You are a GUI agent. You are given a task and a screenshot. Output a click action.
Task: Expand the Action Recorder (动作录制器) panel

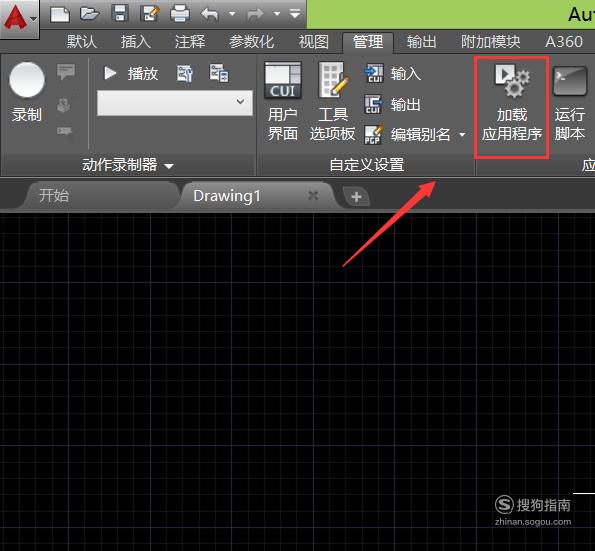point(128,165)
